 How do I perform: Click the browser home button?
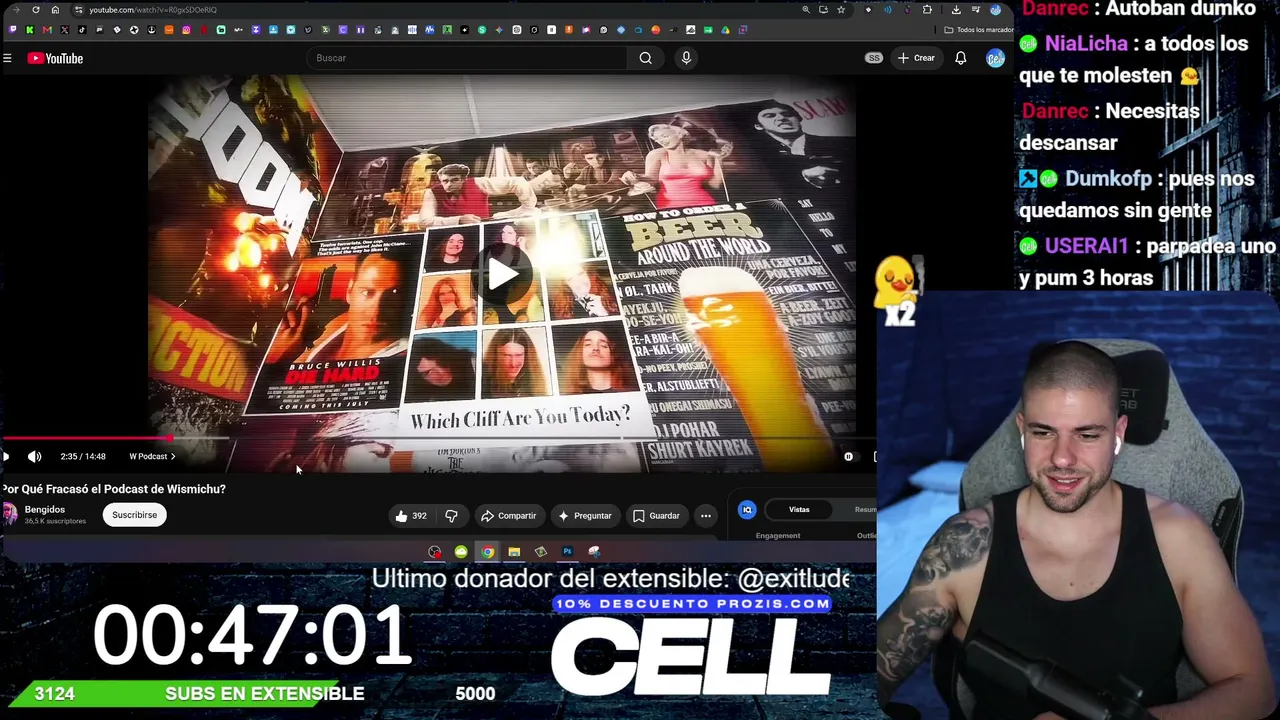(55, 10)
